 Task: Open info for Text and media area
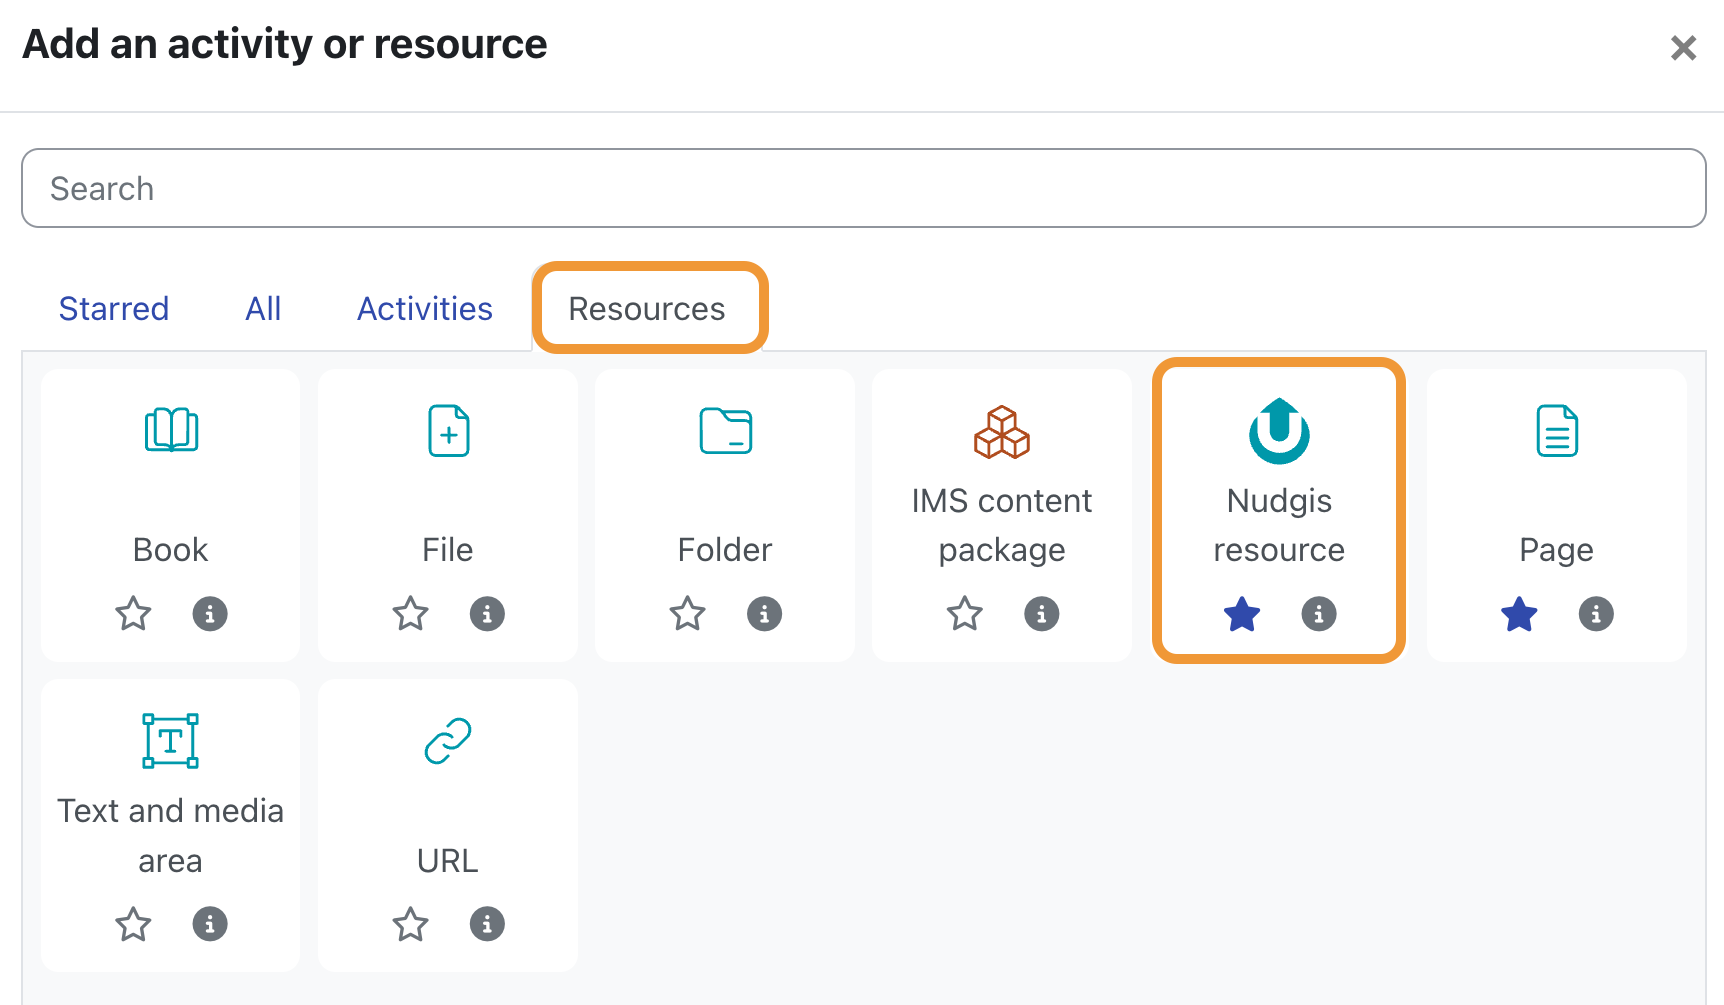pyautogui.click(x=210, y=924)
